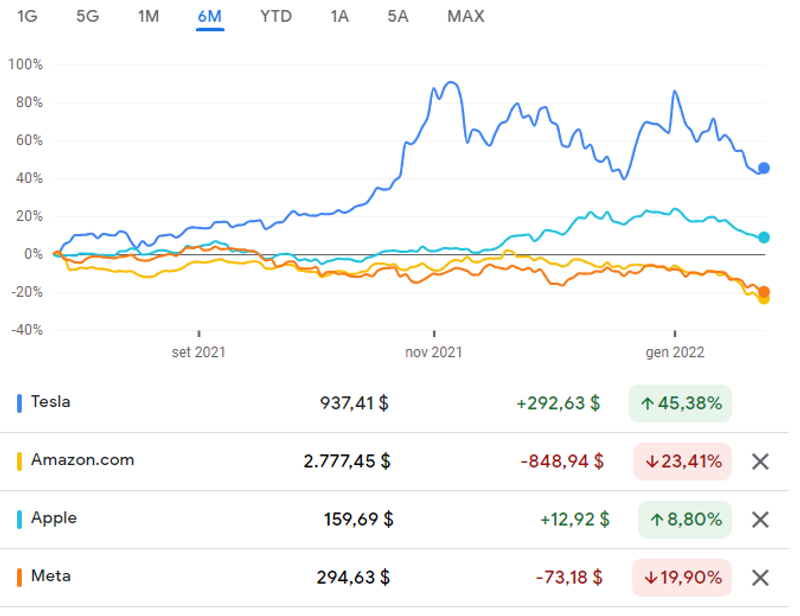Click the set 2021 axis label

[x=198, y=352]
